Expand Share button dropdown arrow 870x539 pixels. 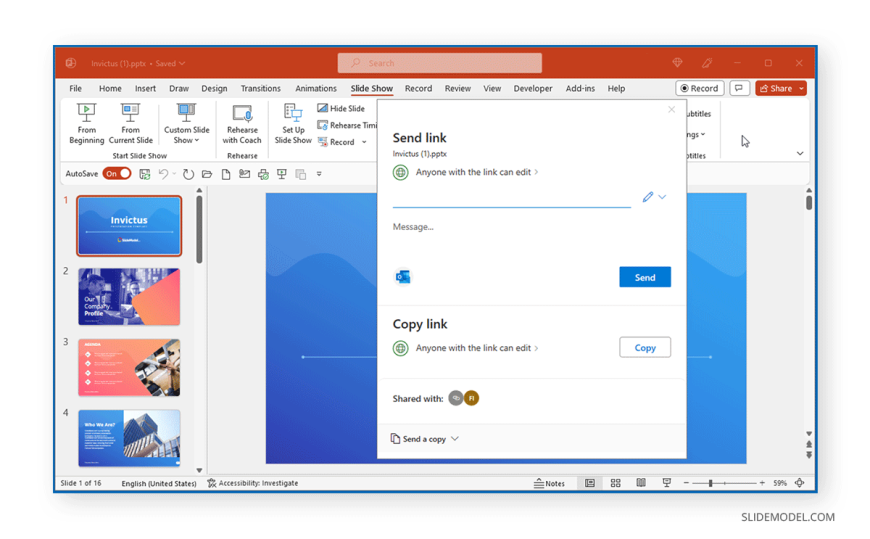801,88
